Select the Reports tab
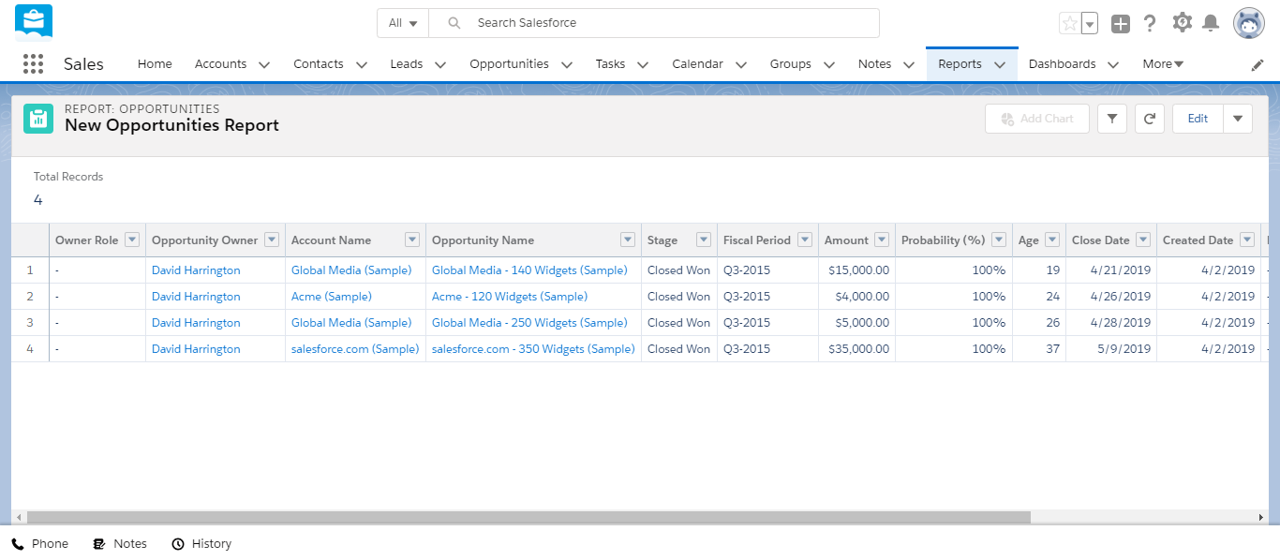The height and width of the screenshot is (555, 1280). 960,64
